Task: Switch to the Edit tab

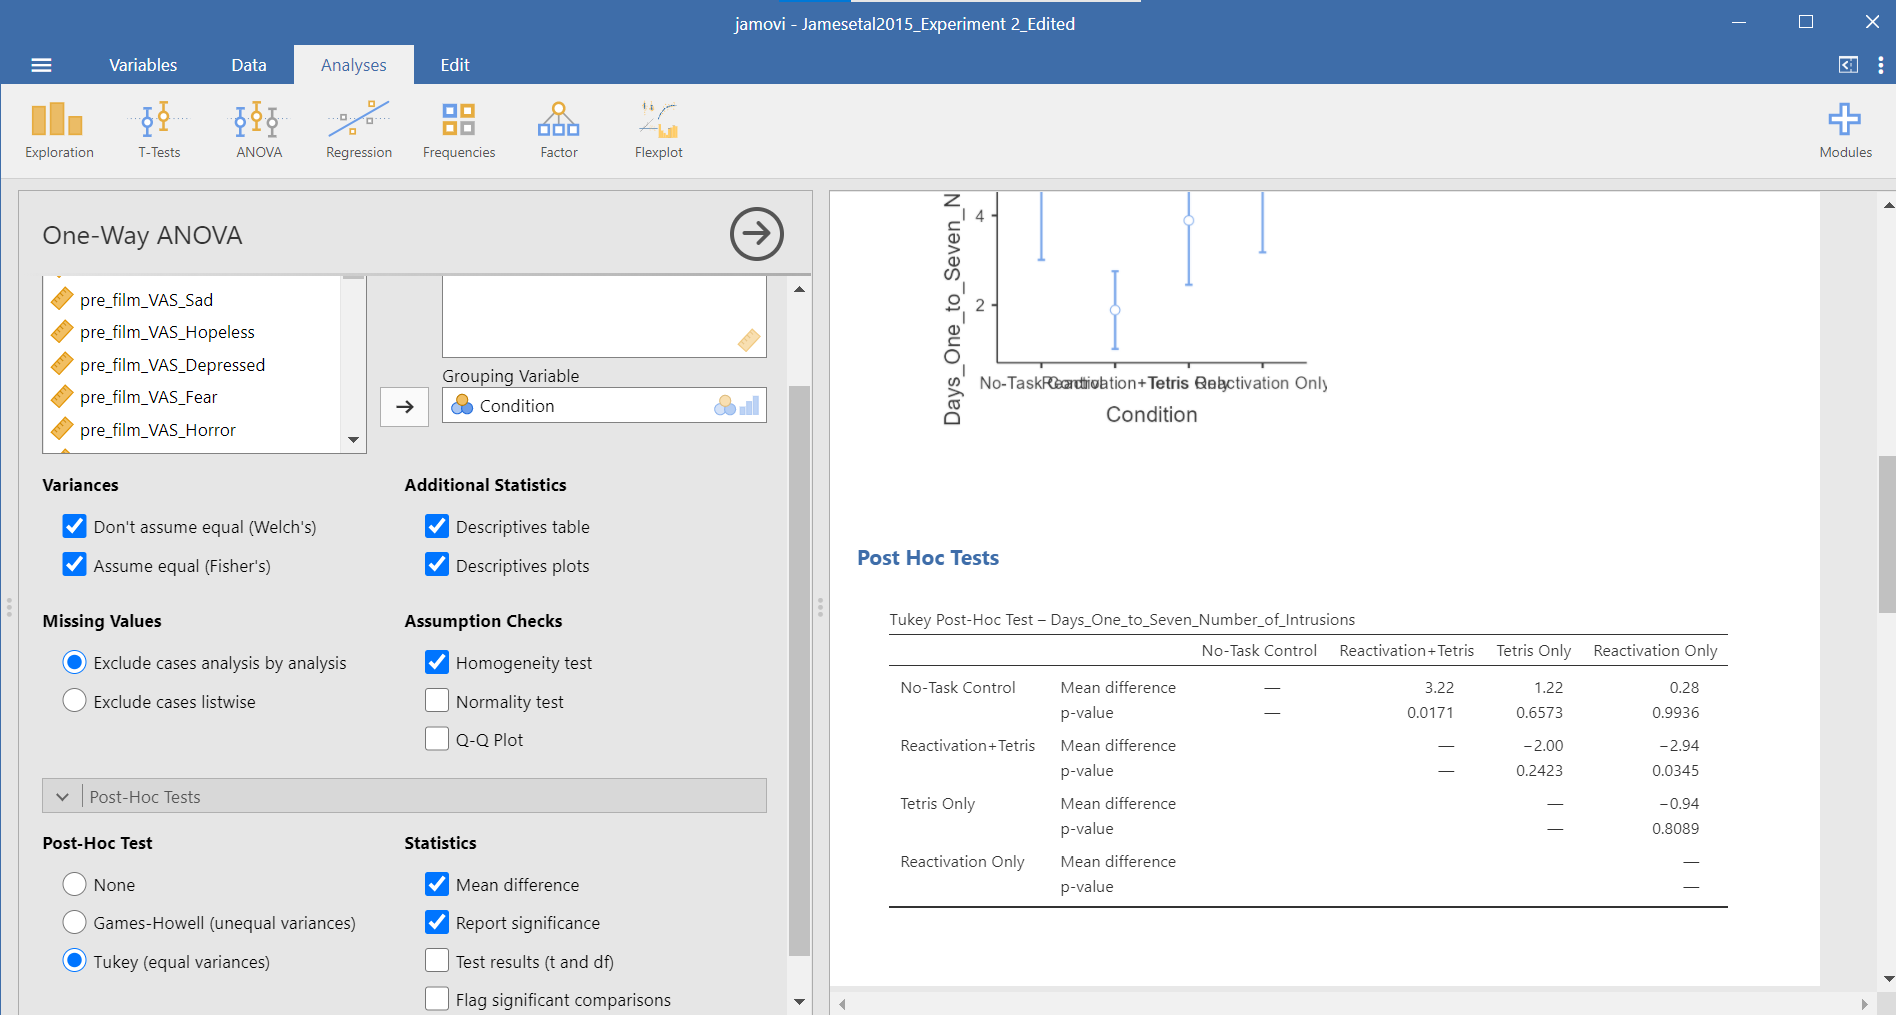Action: [x=455, y=65]
